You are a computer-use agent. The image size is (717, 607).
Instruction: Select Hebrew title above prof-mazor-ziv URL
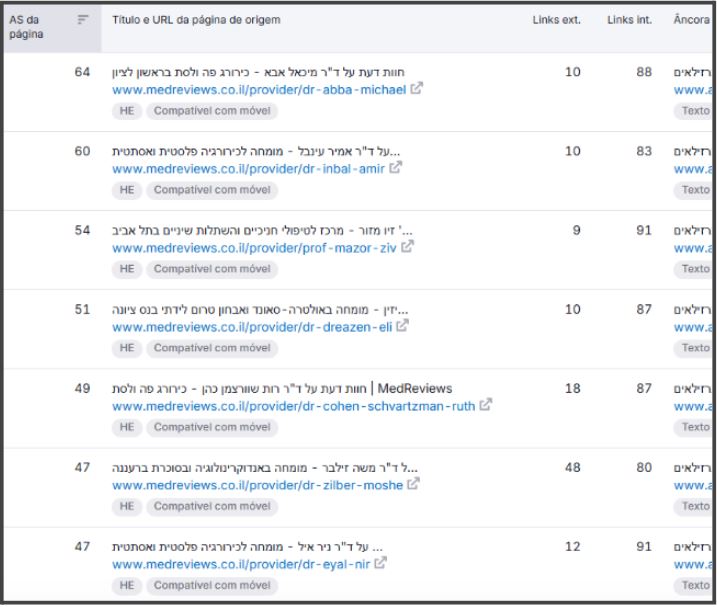(x=262, y=231)
